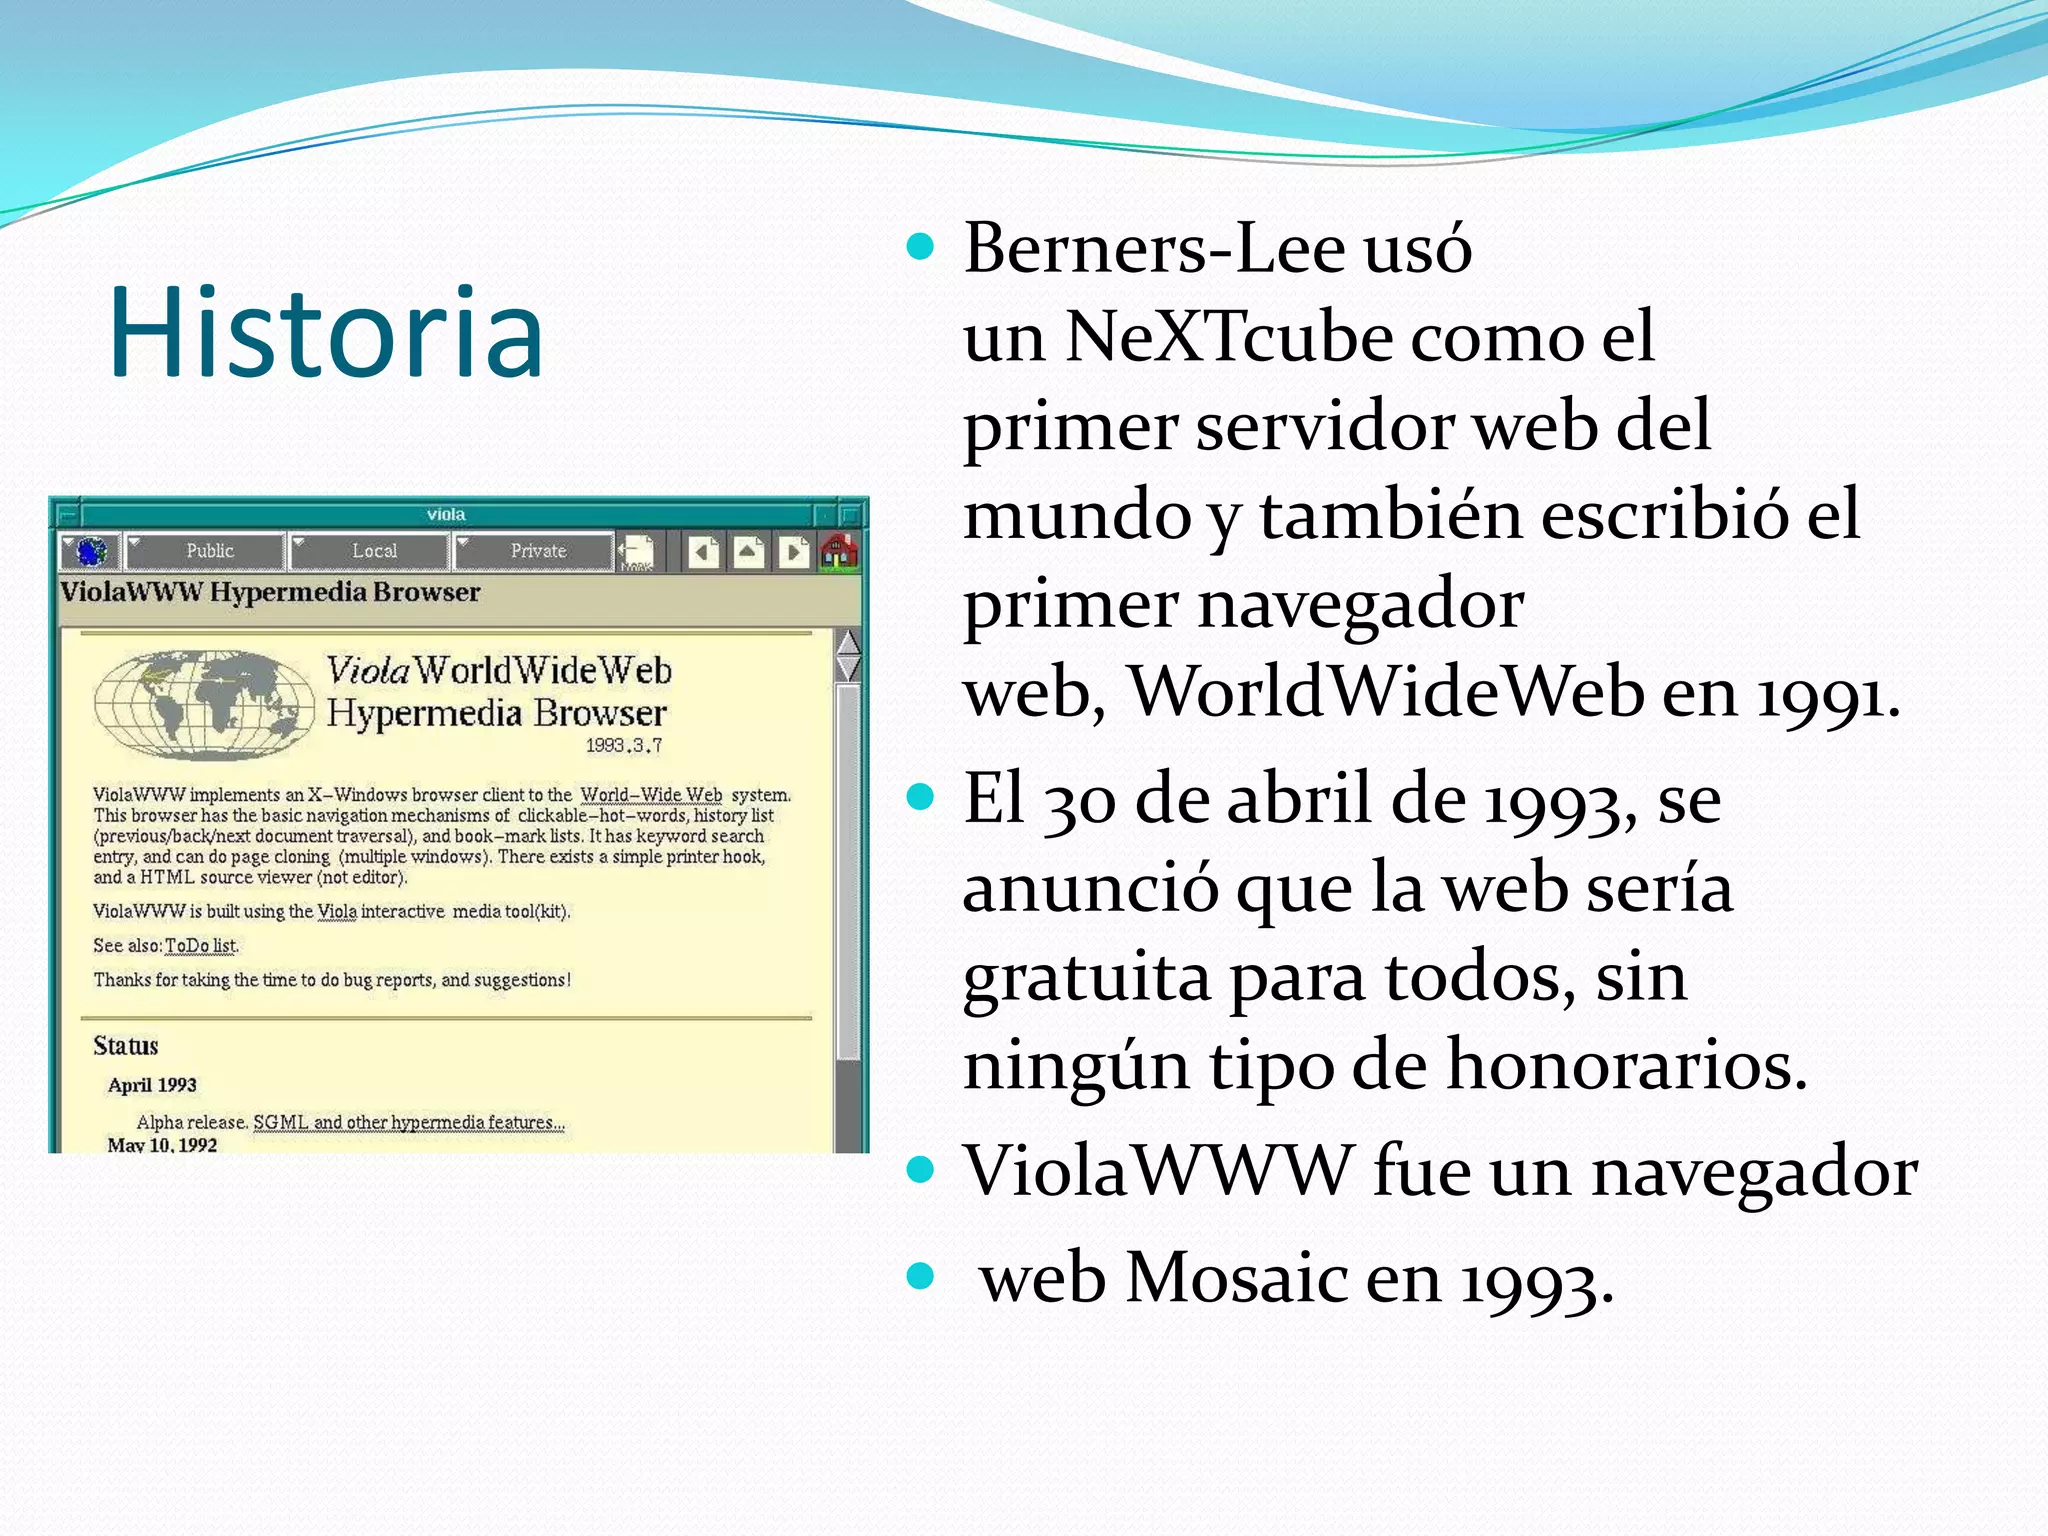2048x1536 pixels.
Task: Click 'Thanks for taking the time' sentence
Action: tap(332, 980)
